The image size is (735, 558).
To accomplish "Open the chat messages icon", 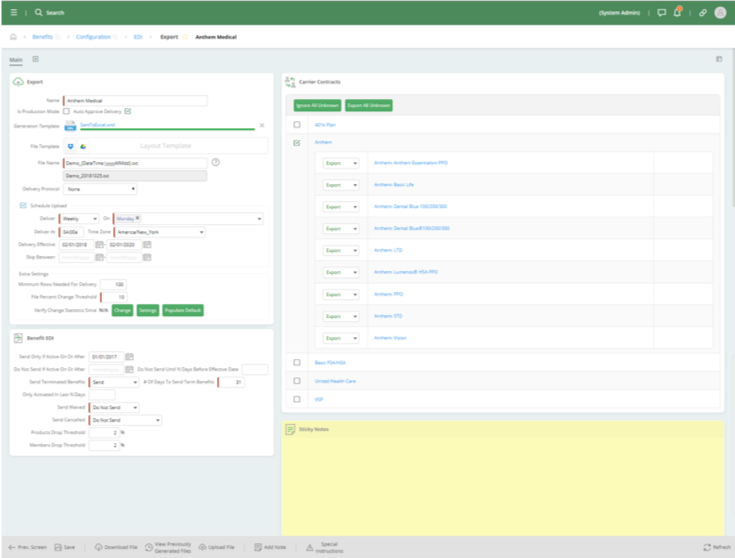I will pyautogui.click(x=661, y=13).
